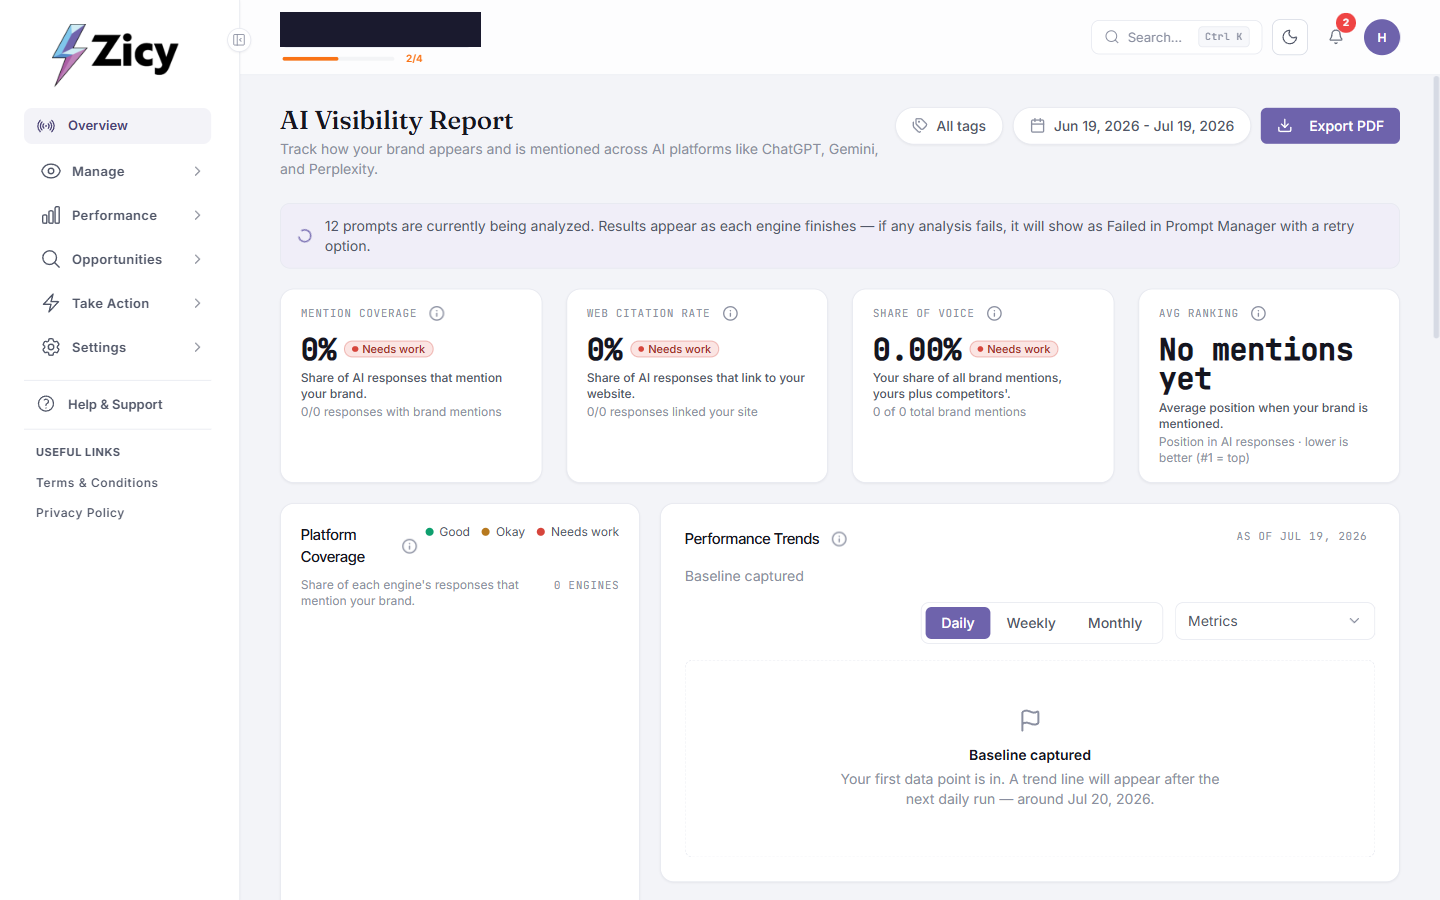Focus the Search input field
The image size is (1440, 900).
coord(1176,37)
